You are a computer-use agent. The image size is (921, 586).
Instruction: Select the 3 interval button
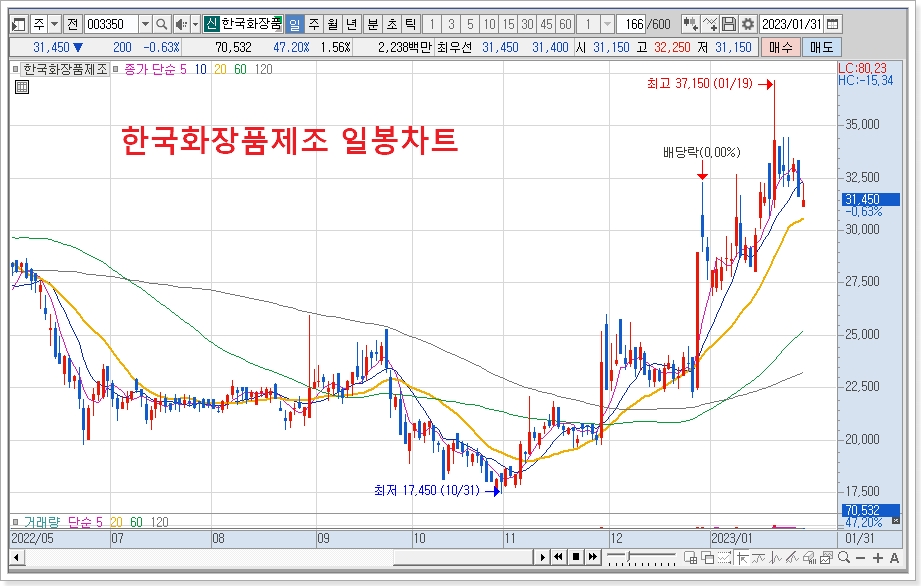[x=451, y=24]
